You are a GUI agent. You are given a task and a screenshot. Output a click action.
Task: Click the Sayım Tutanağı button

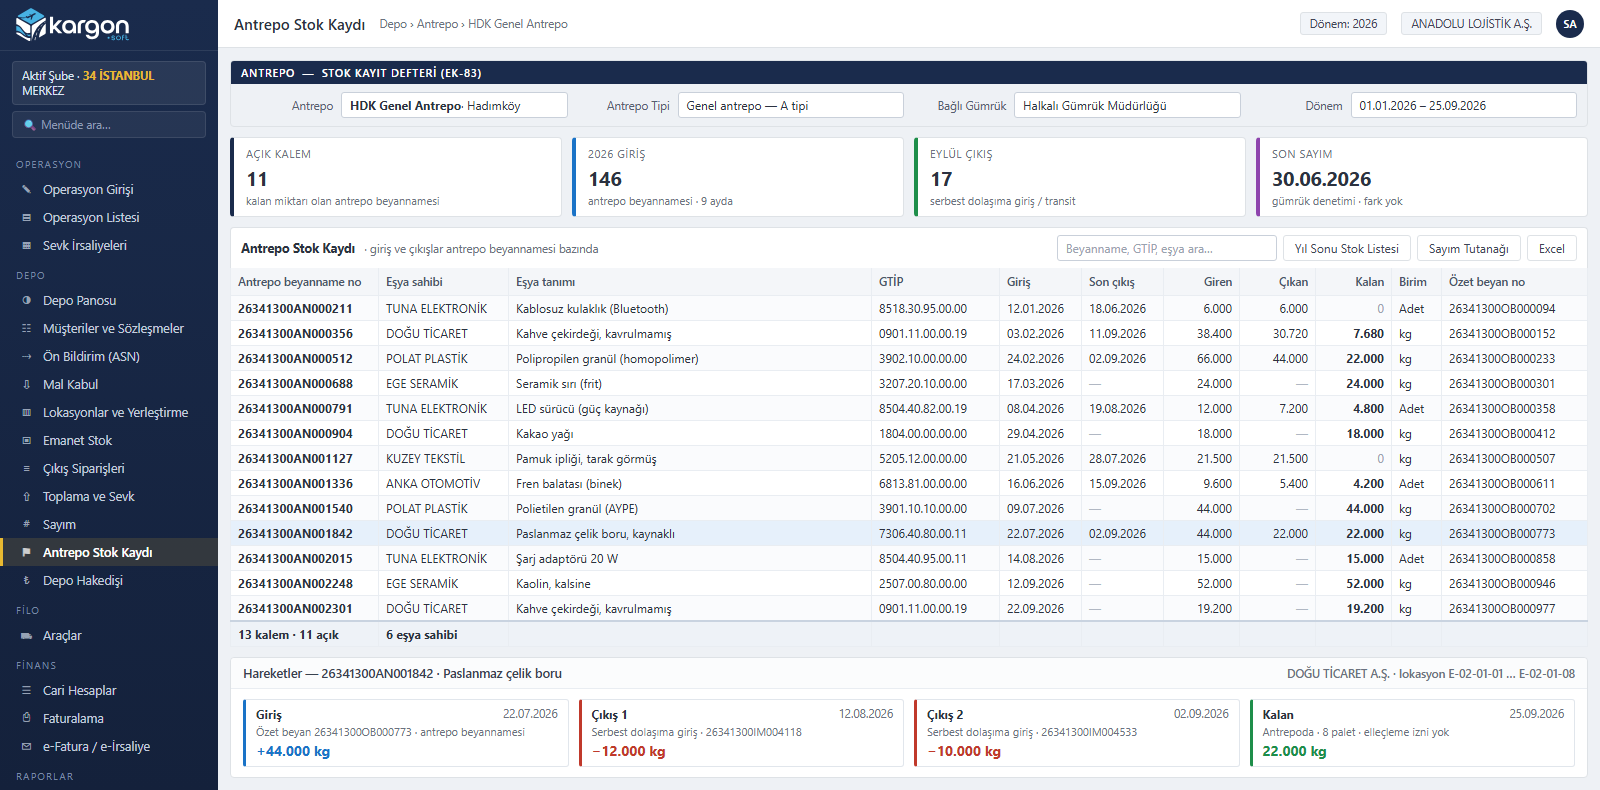coord(1469,248)
